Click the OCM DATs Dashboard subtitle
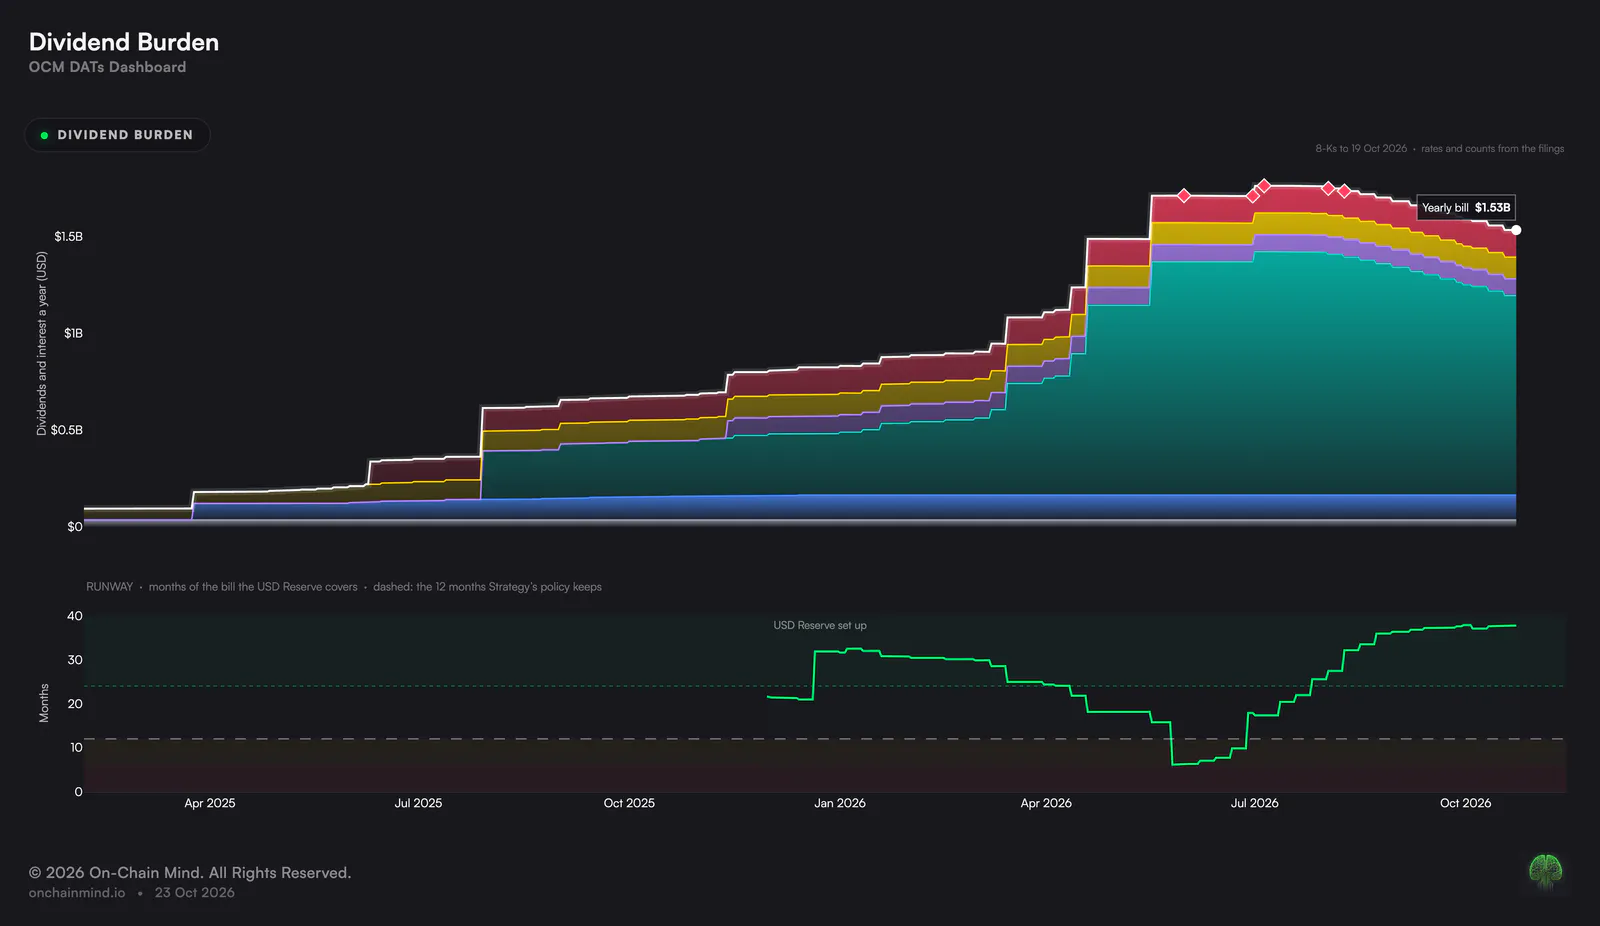The width and height of the screenshot is (1600, 926). (x=107, y=67)
